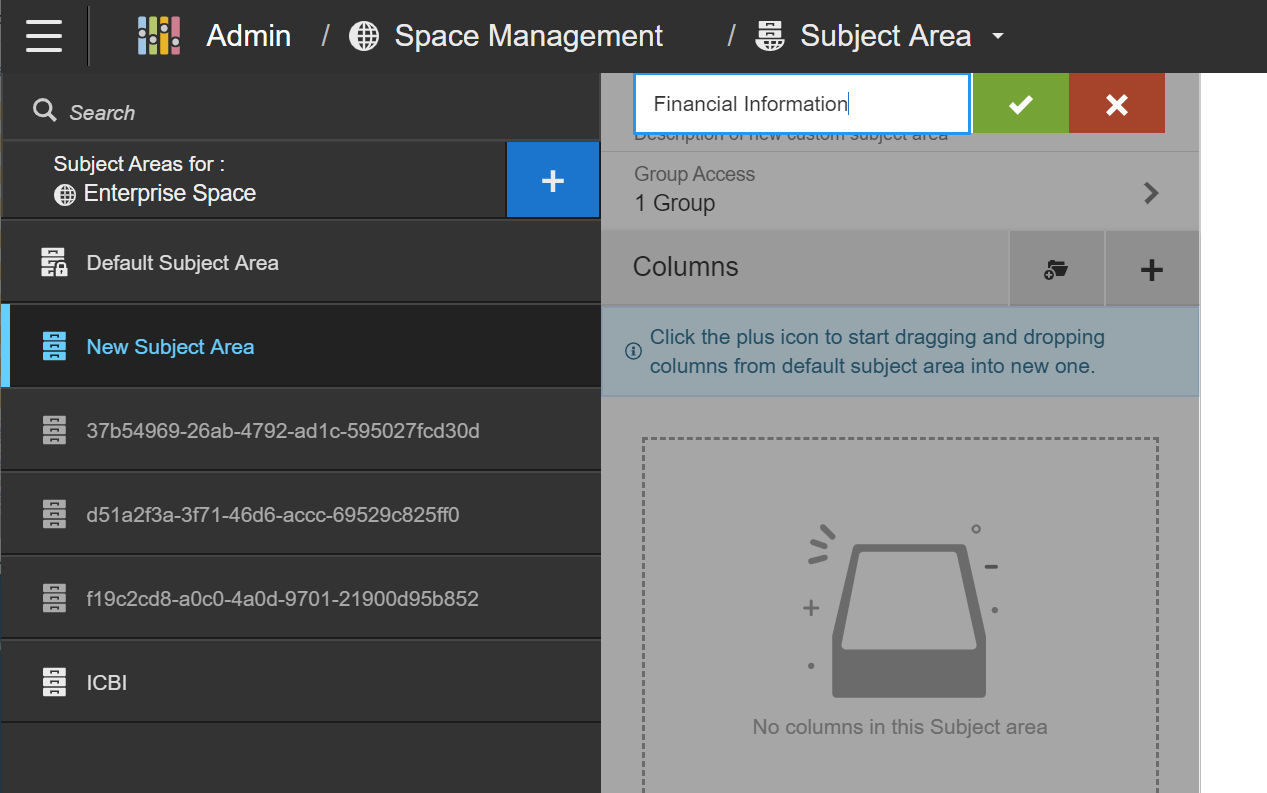Image resolution: width=1267 pixels, height=793 pixels.
Task: Open the Subject Area dropdown arrow
Action: (x=997, y=37)
